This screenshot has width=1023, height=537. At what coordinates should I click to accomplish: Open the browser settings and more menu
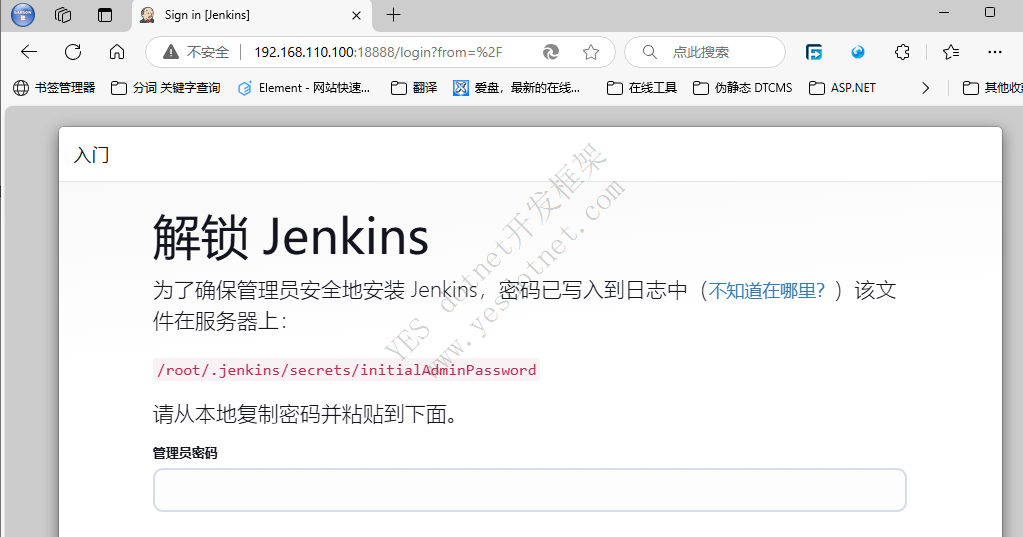tap(994, 52)
